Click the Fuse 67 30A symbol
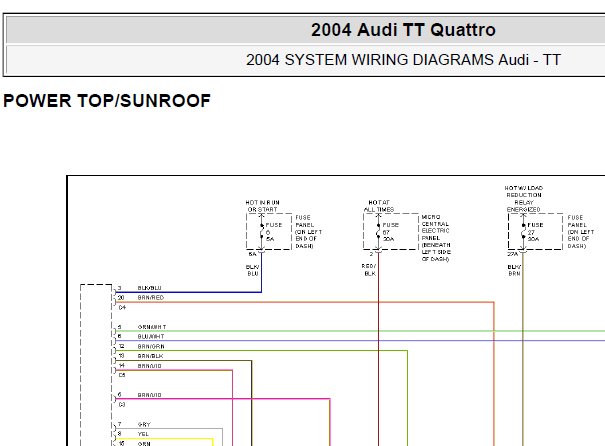 pos(379,232)
